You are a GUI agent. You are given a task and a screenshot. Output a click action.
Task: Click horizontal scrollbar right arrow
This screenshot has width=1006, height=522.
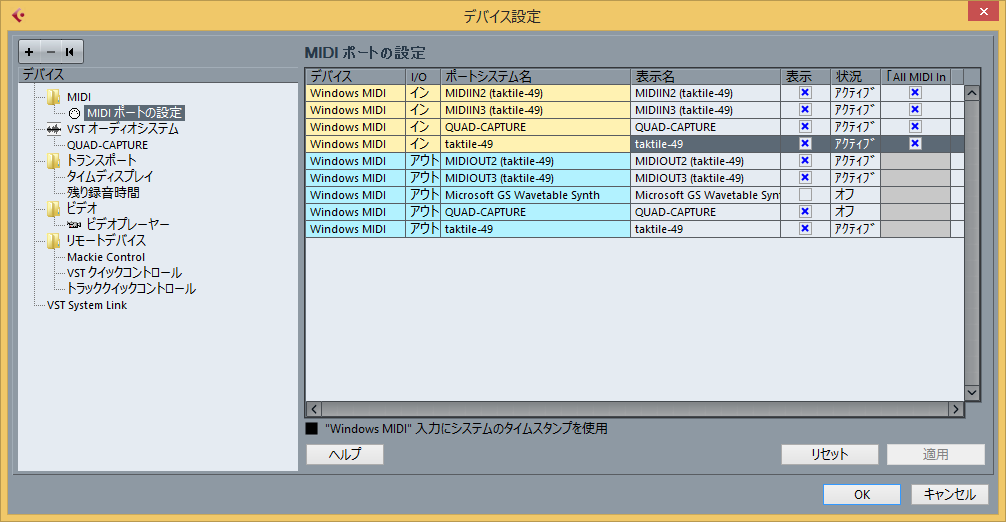click(956, 408)
